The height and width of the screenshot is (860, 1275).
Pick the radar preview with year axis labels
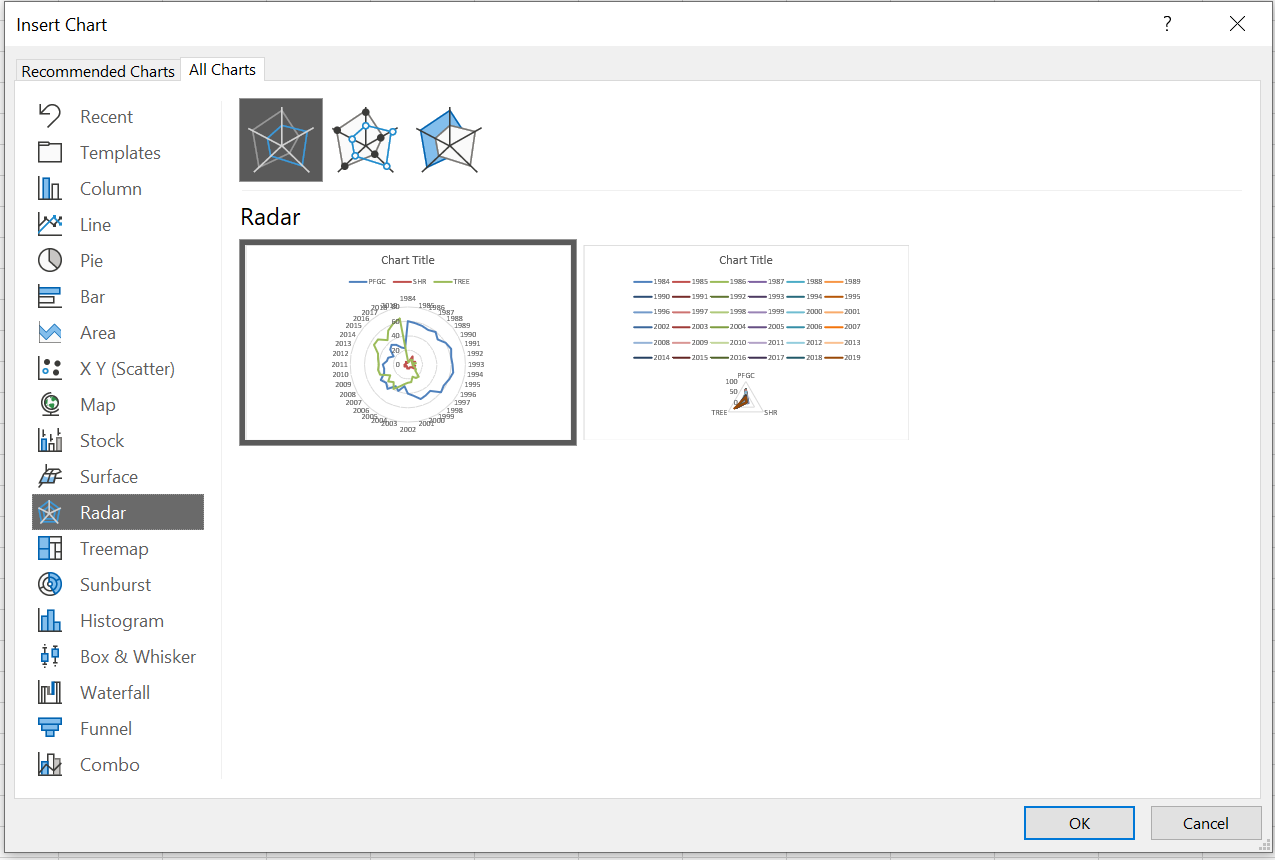tap(408, 343)
